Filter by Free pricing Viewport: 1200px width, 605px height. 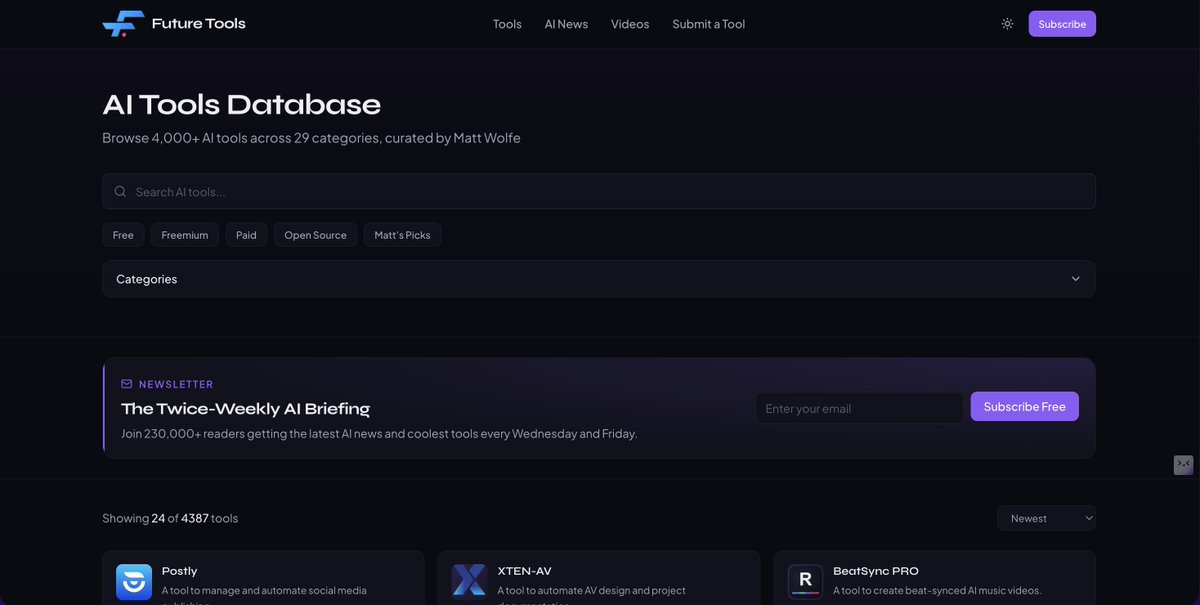[x=123, y=235]
